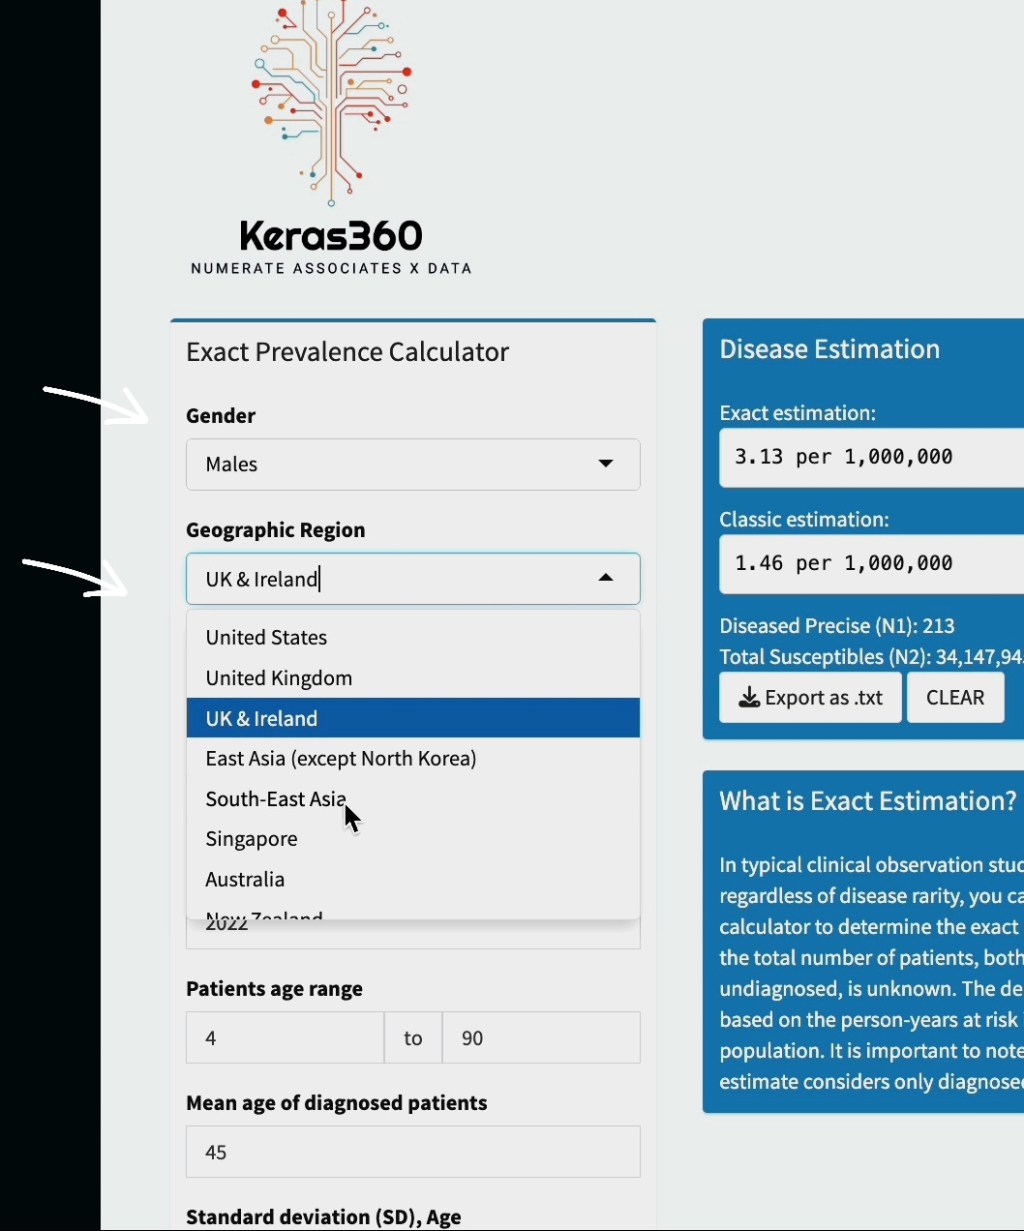This screenshot has width=1024, height=1231.
Task: Click the What is Exact Estimation? heading
Action: [x=867, y=801]
